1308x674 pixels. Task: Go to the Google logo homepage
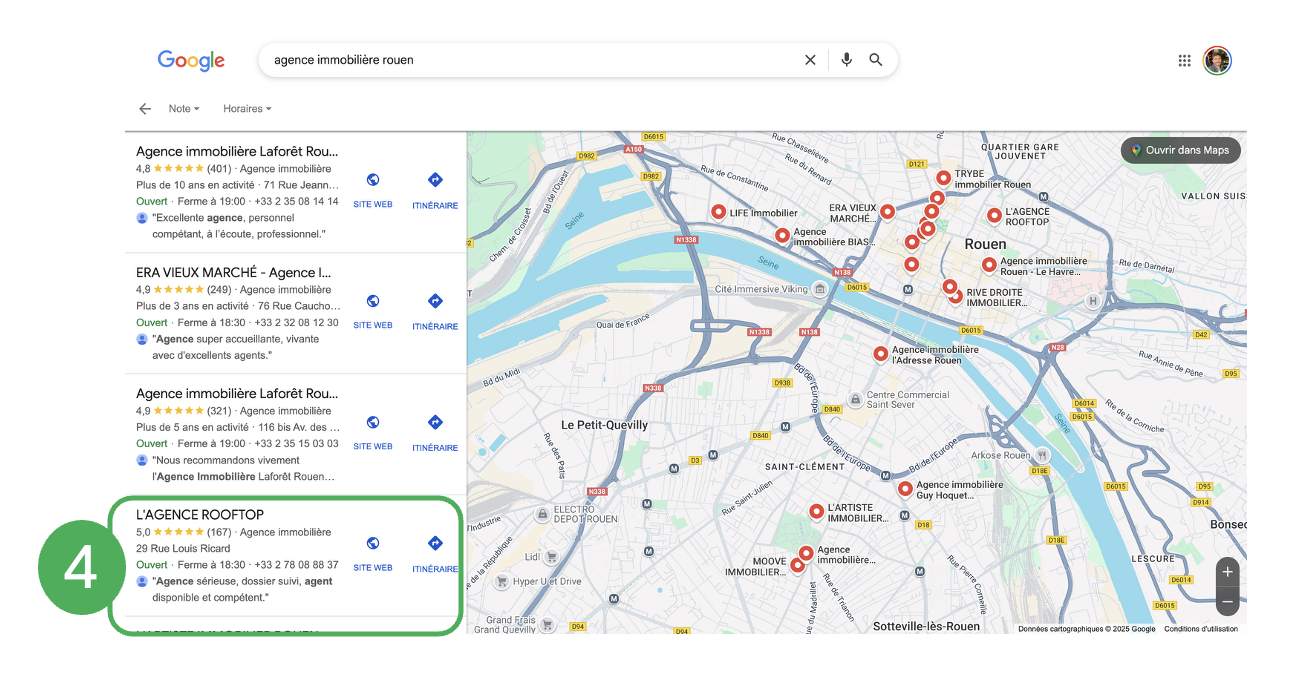[191, 61]
